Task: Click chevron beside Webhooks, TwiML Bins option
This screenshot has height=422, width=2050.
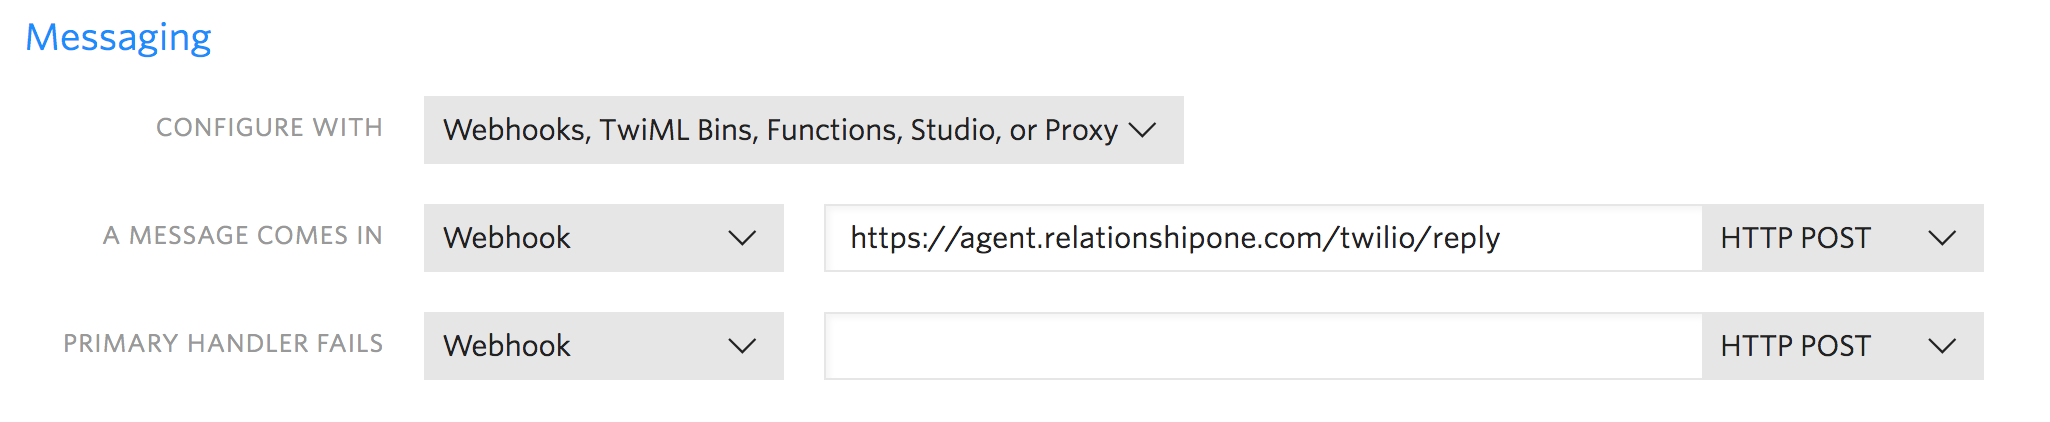Action: pos(1142,130)
